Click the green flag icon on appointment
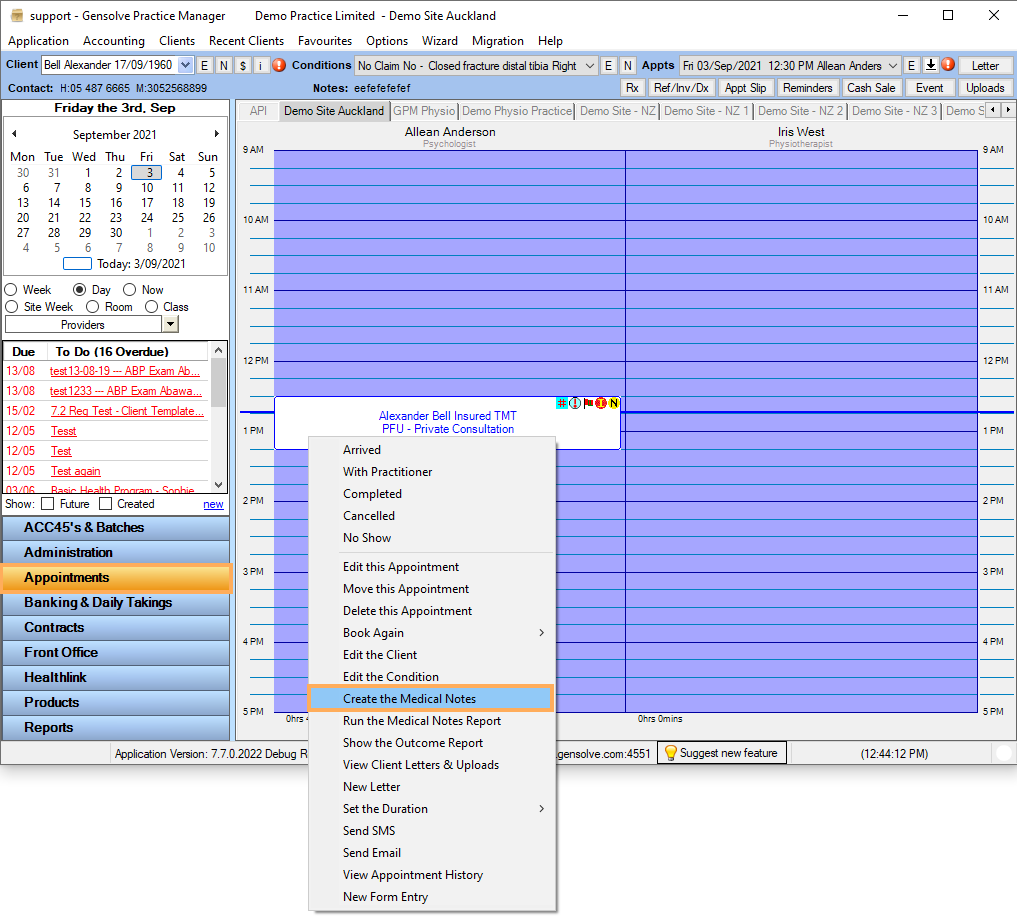1017x918 pixels. (588, 403)
